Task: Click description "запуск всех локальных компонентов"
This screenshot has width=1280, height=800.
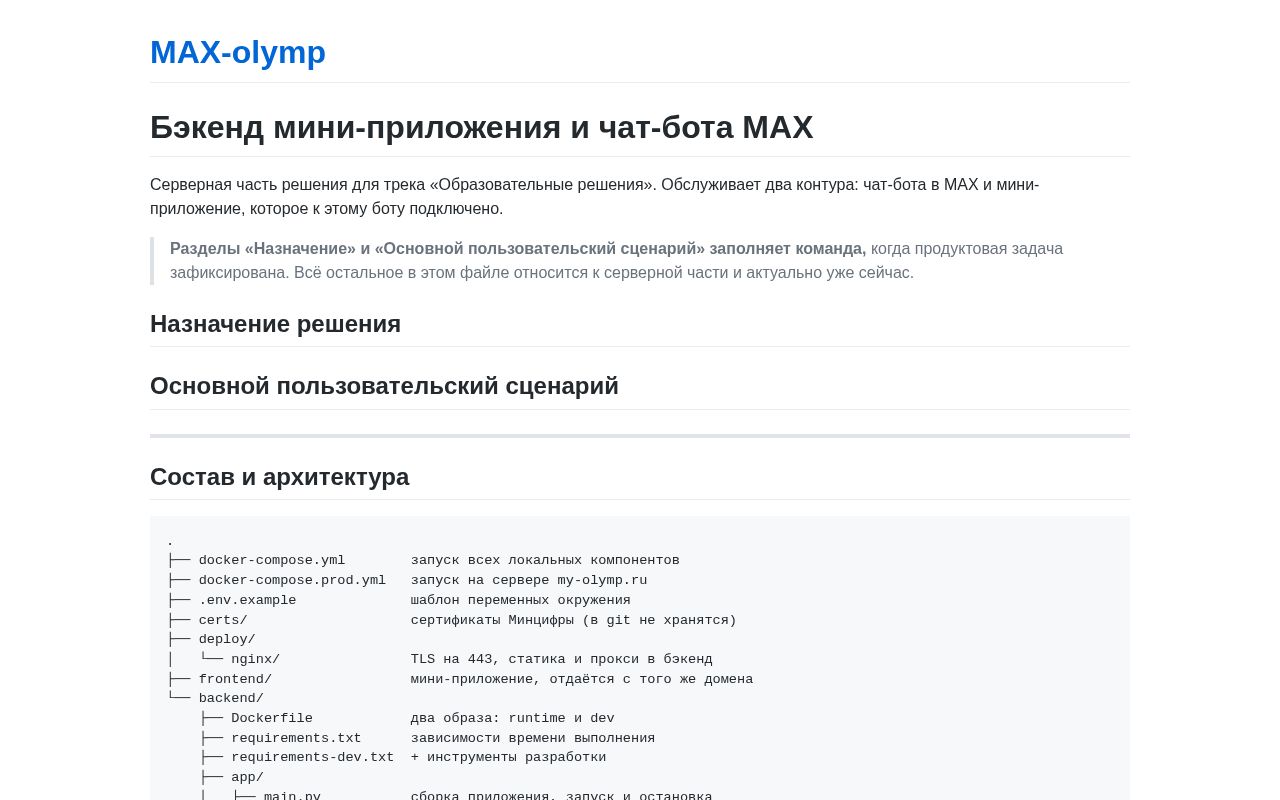Action: pos(545,560)
